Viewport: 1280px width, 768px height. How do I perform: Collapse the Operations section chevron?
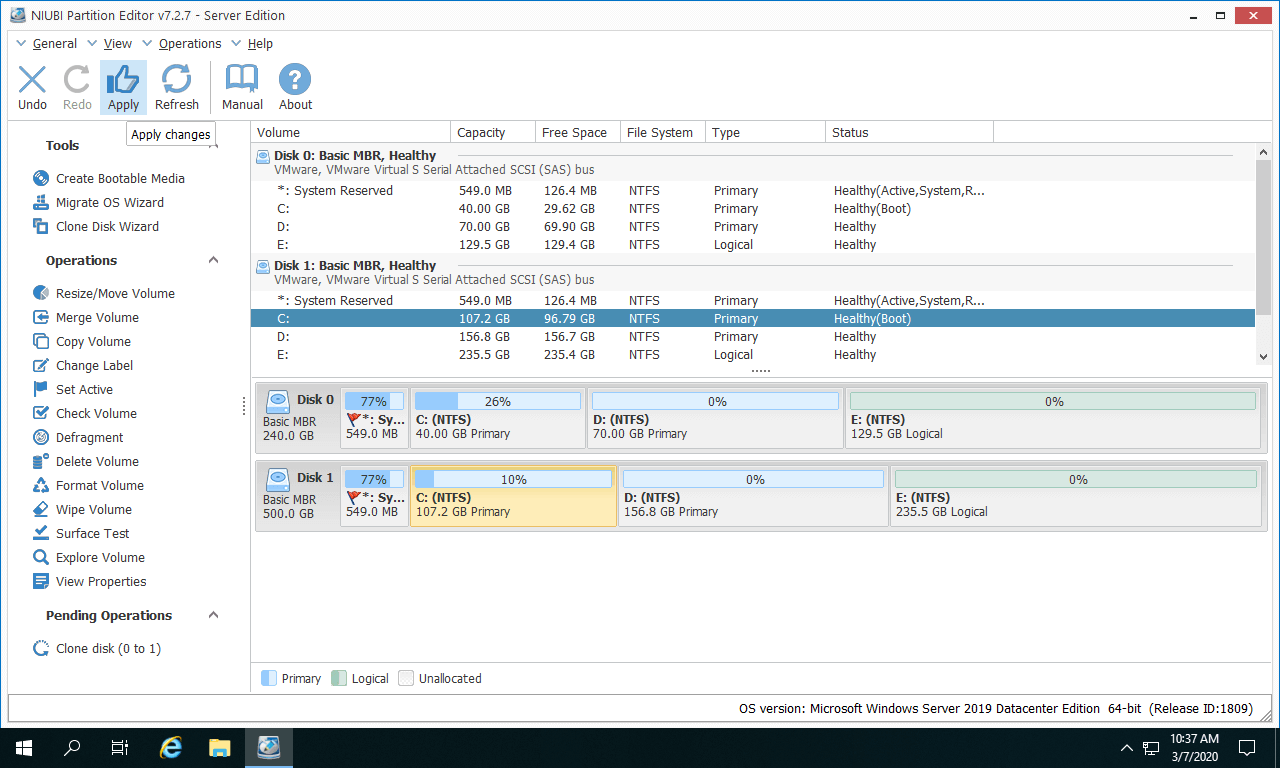click(213, 260)
